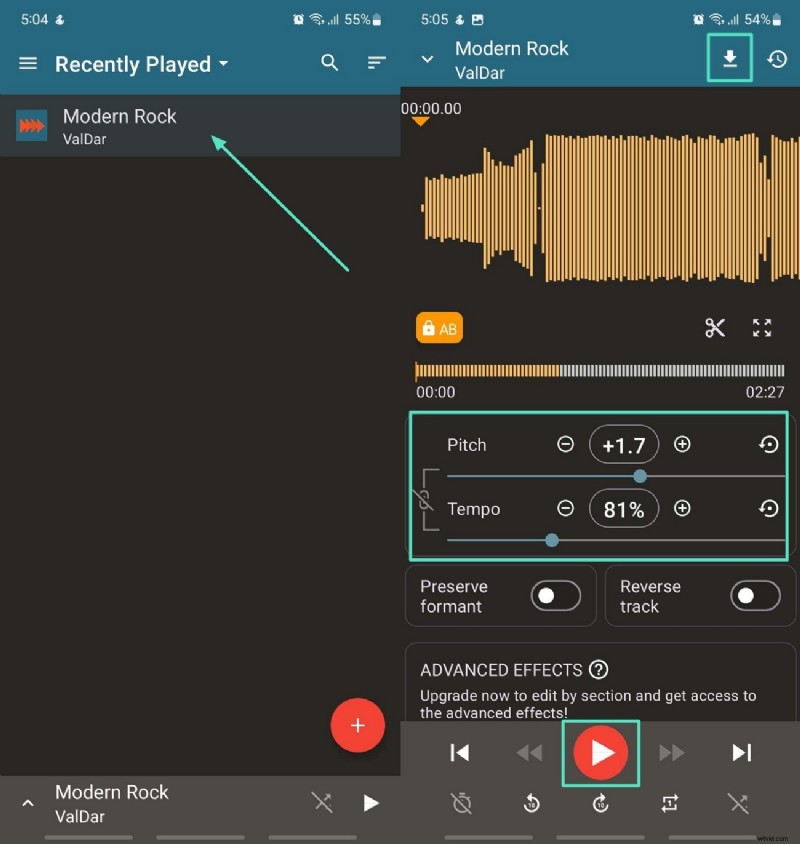Screen dimensions: 800x844
Task: Download the Modern Rock track
Action: tap(729, 58)
